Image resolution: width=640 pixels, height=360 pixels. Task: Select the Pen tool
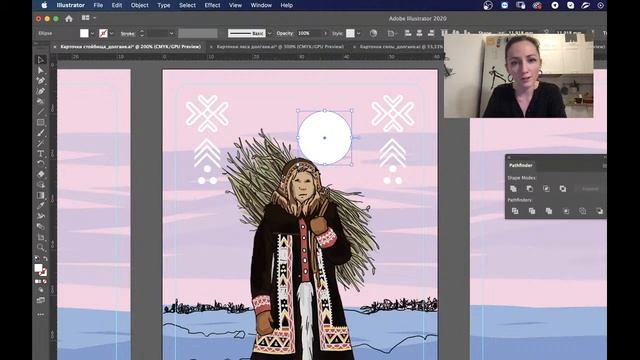(x=40, y=81)
